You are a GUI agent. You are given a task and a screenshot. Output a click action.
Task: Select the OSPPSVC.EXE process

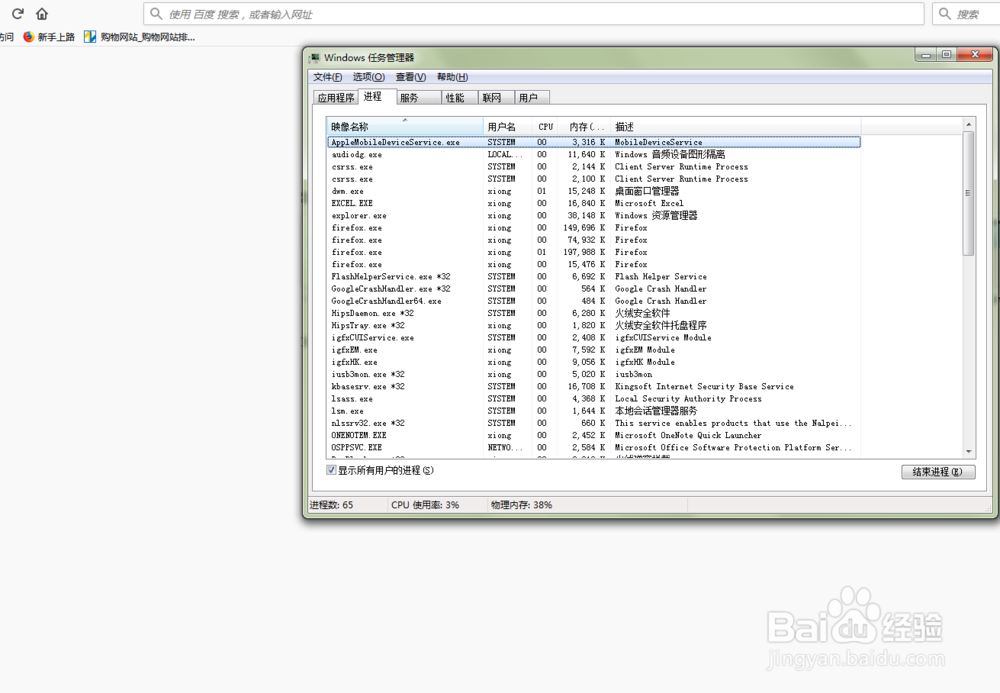[594, 448]
